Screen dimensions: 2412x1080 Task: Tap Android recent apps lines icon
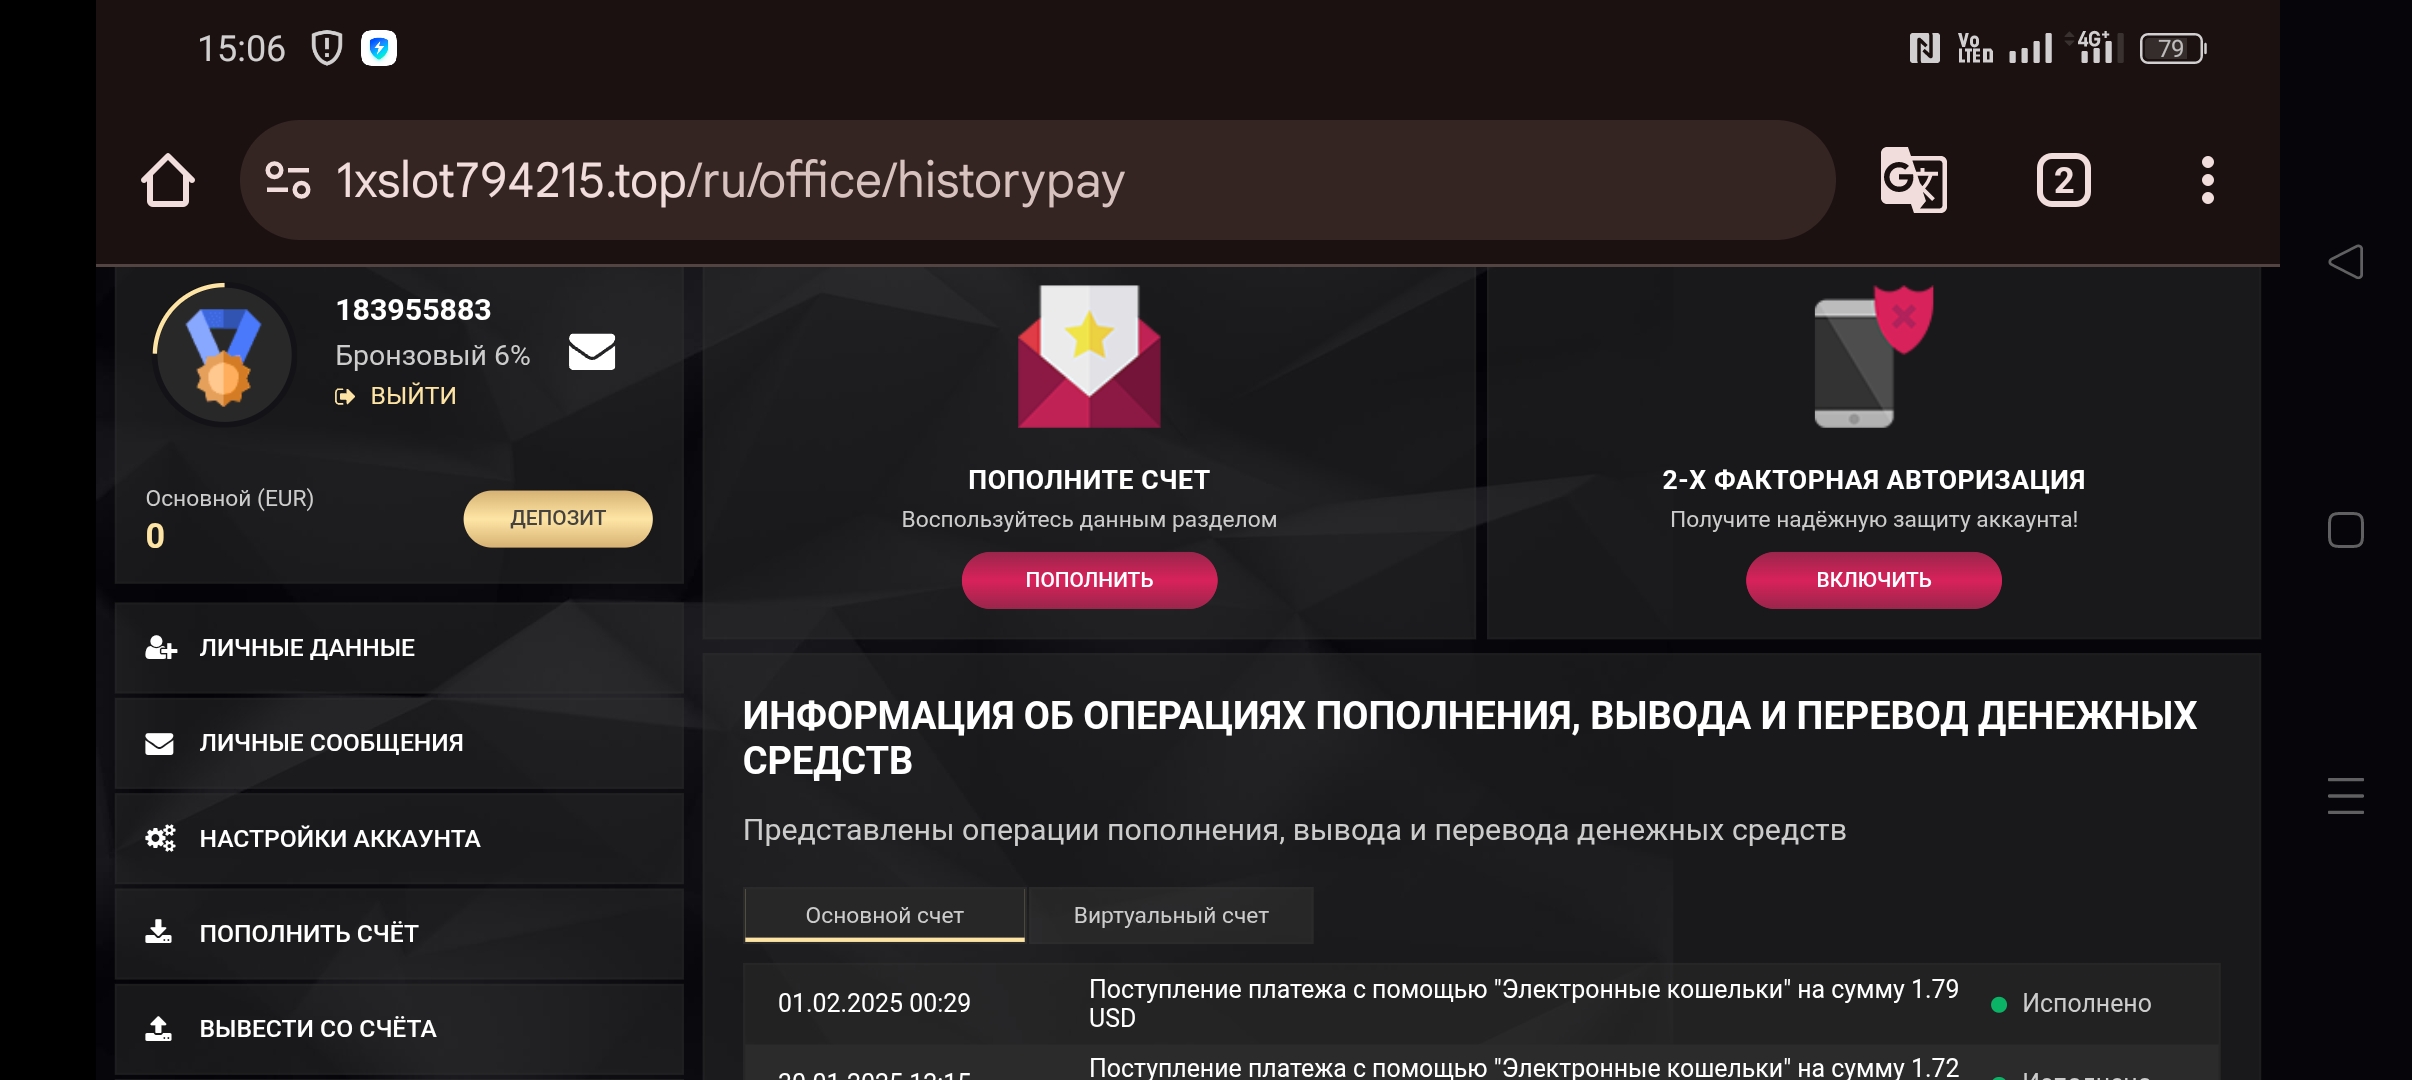coord(2345,796)
